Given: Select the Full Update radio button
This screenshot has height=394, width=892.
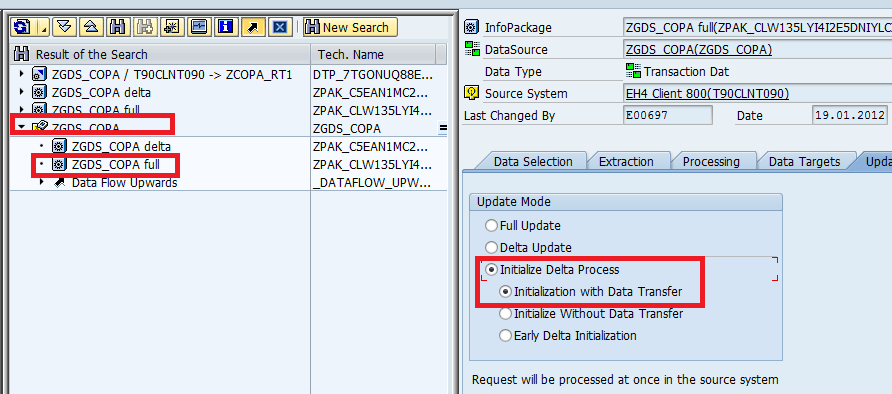Looking at the screenshot, I should click(491, 226).
